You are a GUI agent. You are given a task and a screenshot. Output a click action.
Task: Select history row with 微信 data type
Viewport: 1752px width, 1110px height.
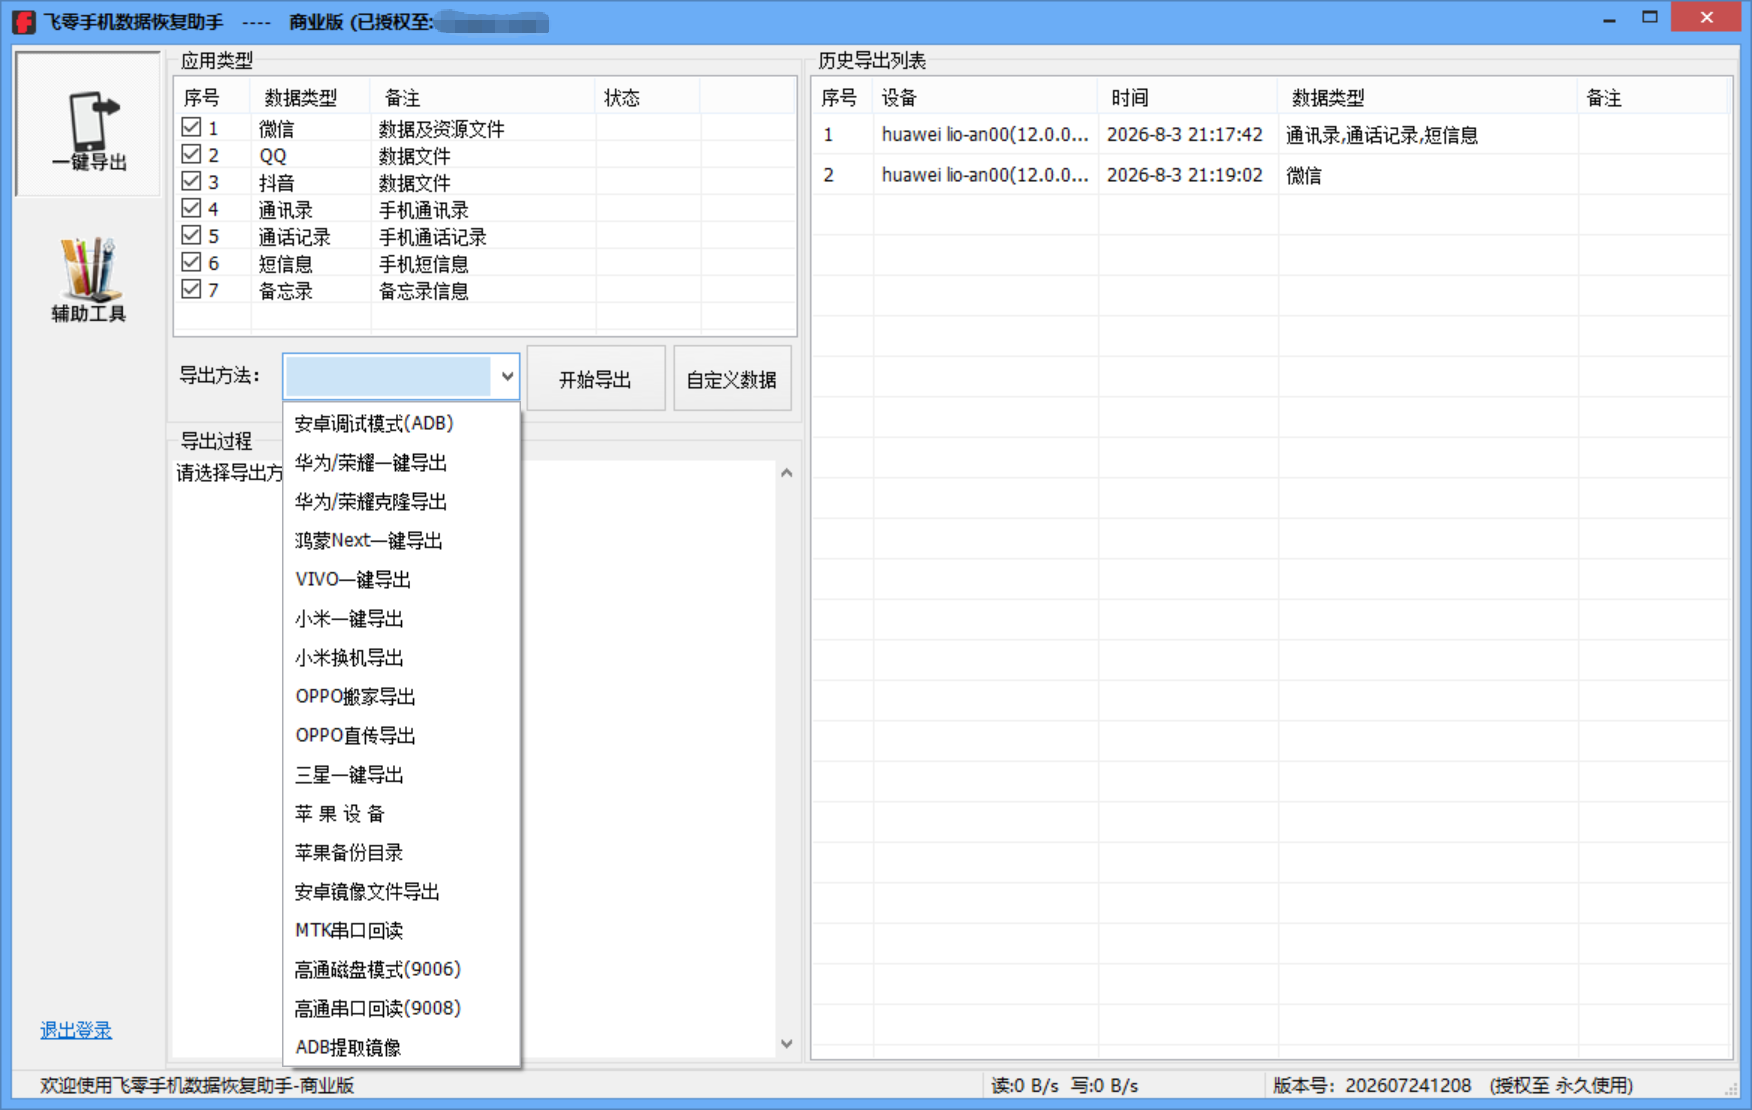pos(1271,175)
